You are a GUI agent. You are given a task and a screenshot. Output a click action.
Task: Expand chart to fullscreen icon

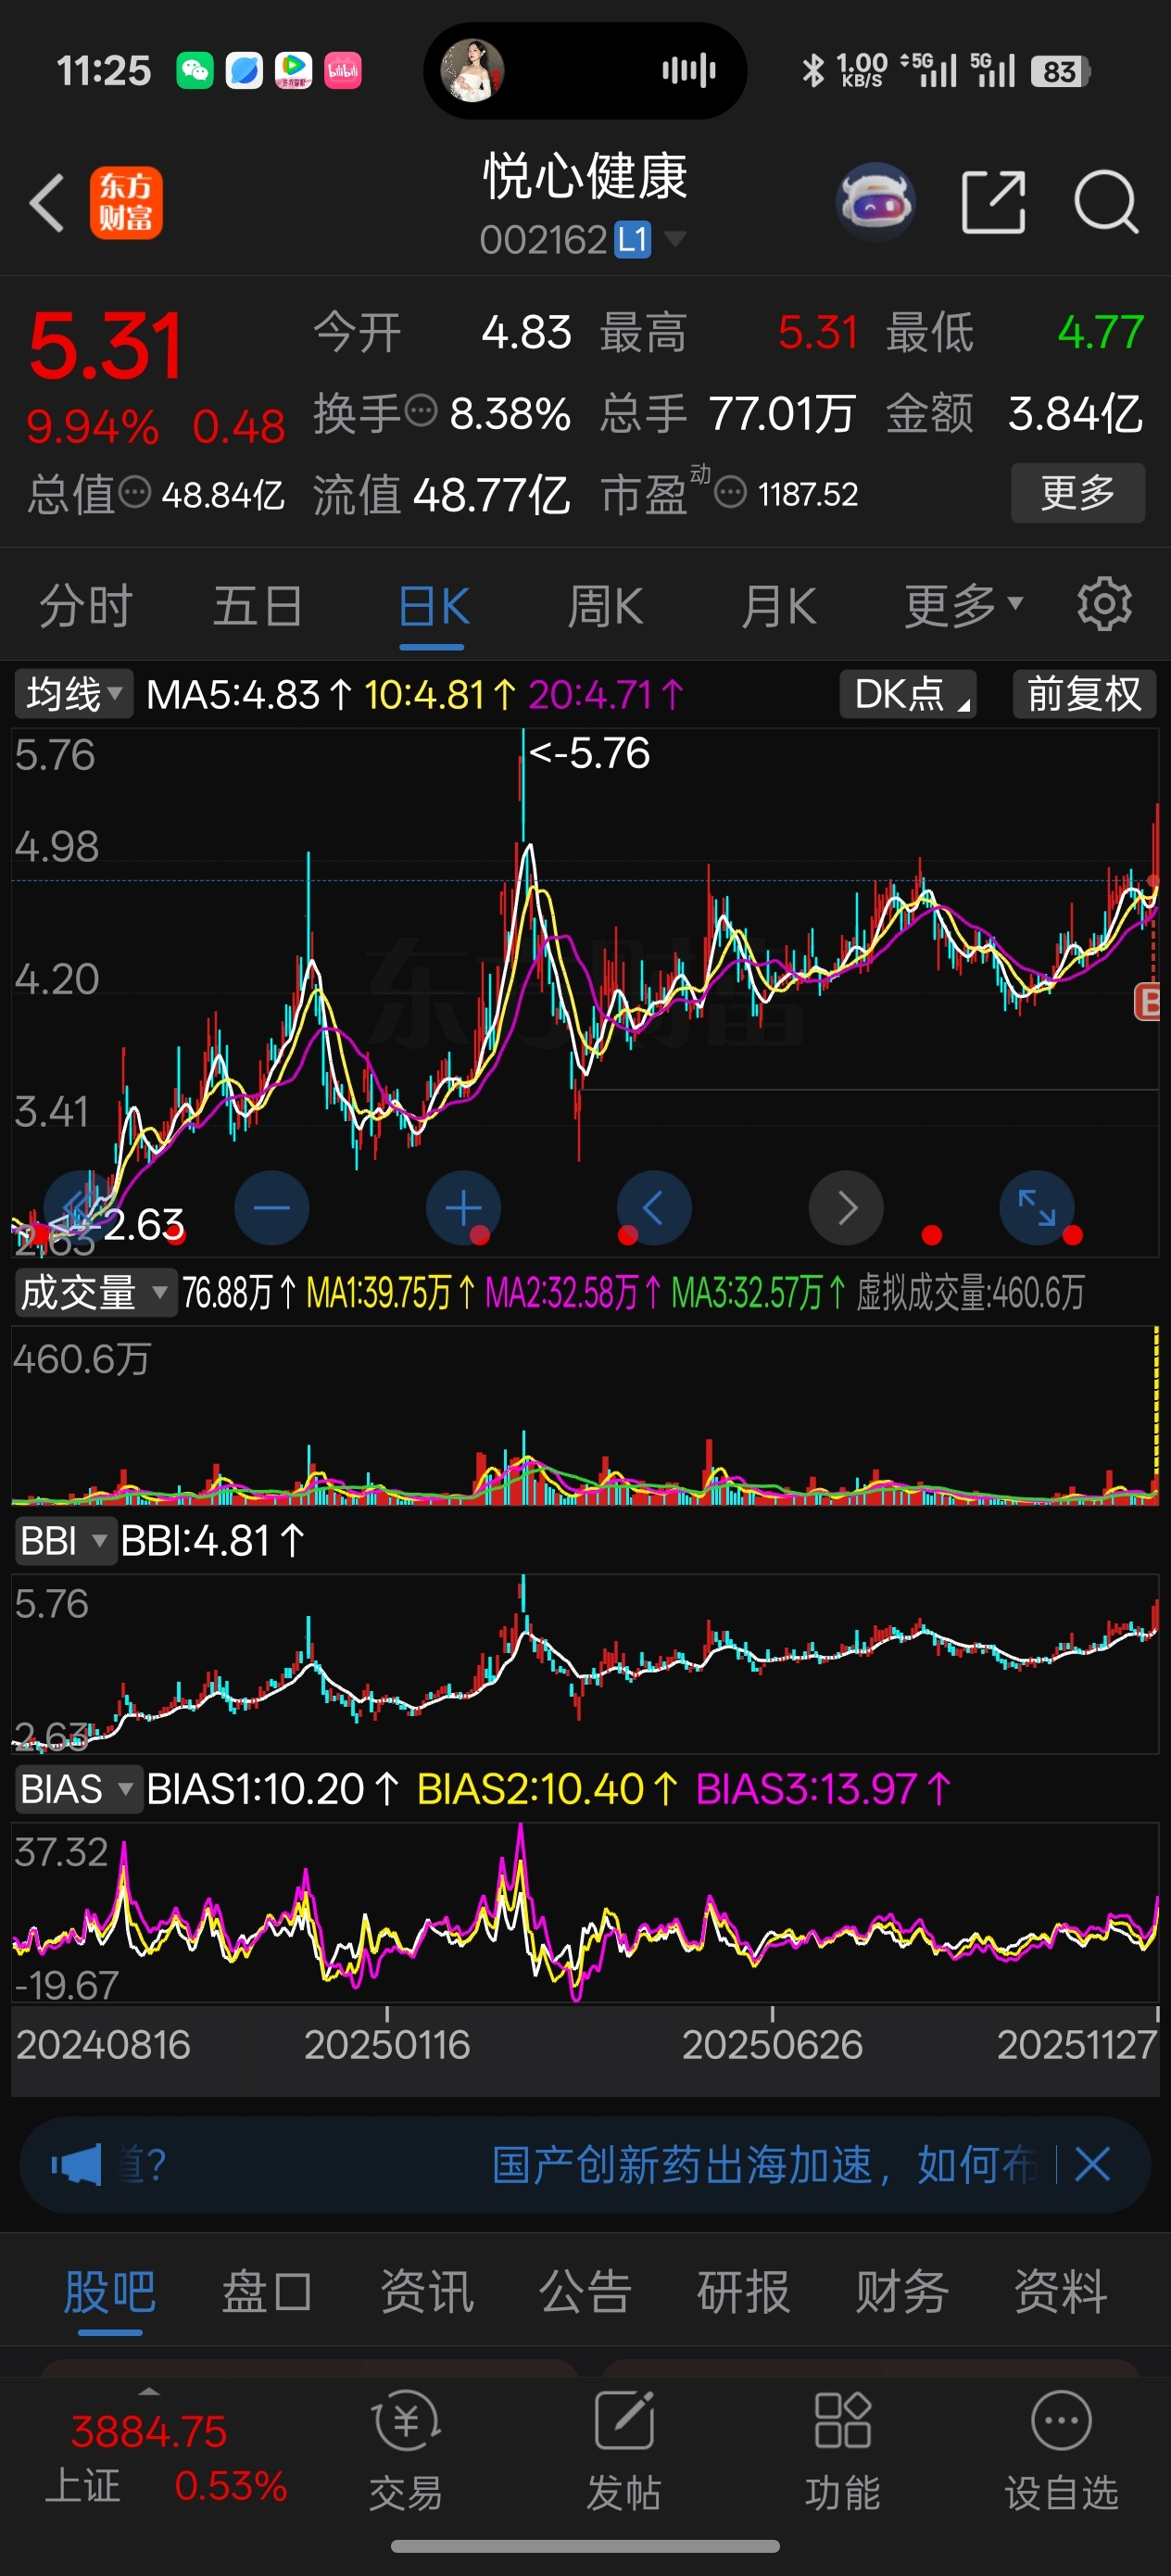pos(1037,1208)
